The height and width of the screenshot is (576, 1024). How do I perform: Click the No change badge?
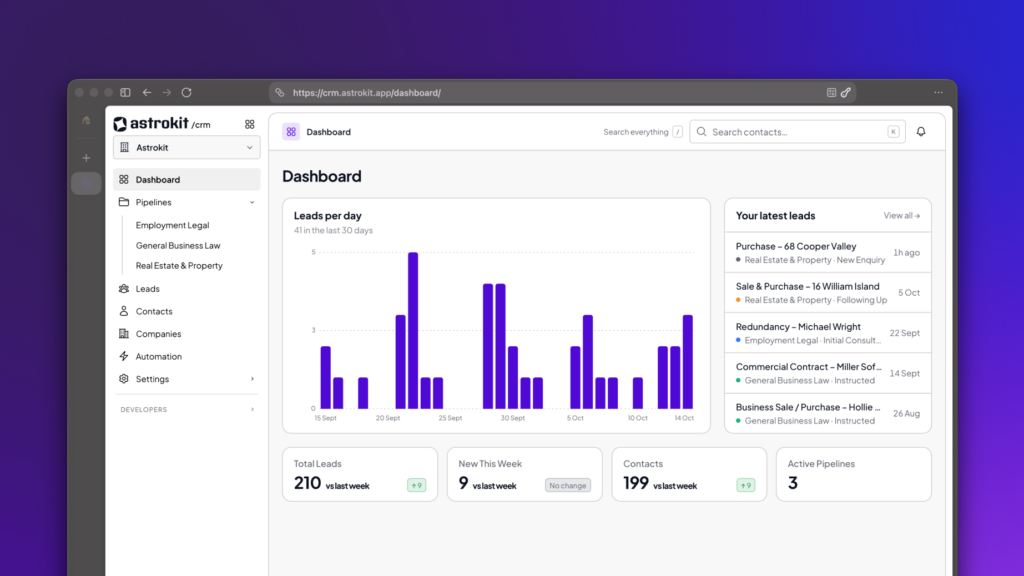click(568, 485)
